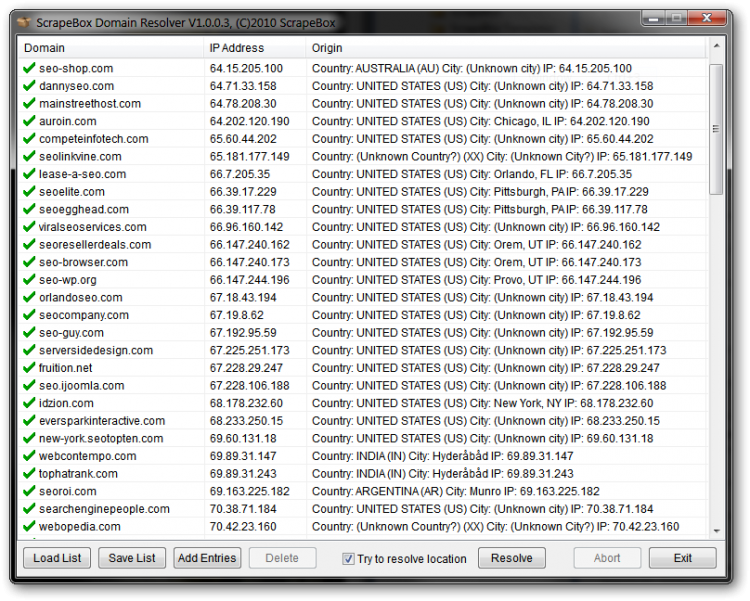750x601 pixels.
Task: Click the origin text mentioning ARGENTINA (AR)
Action: [455, 491]
